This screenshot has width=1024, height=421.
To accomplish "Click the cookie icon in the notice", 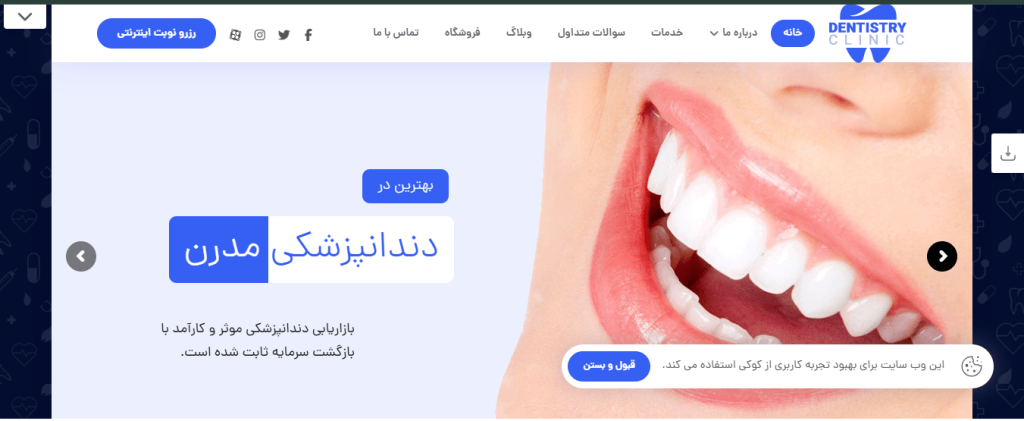I will click(x=971, y=366).
